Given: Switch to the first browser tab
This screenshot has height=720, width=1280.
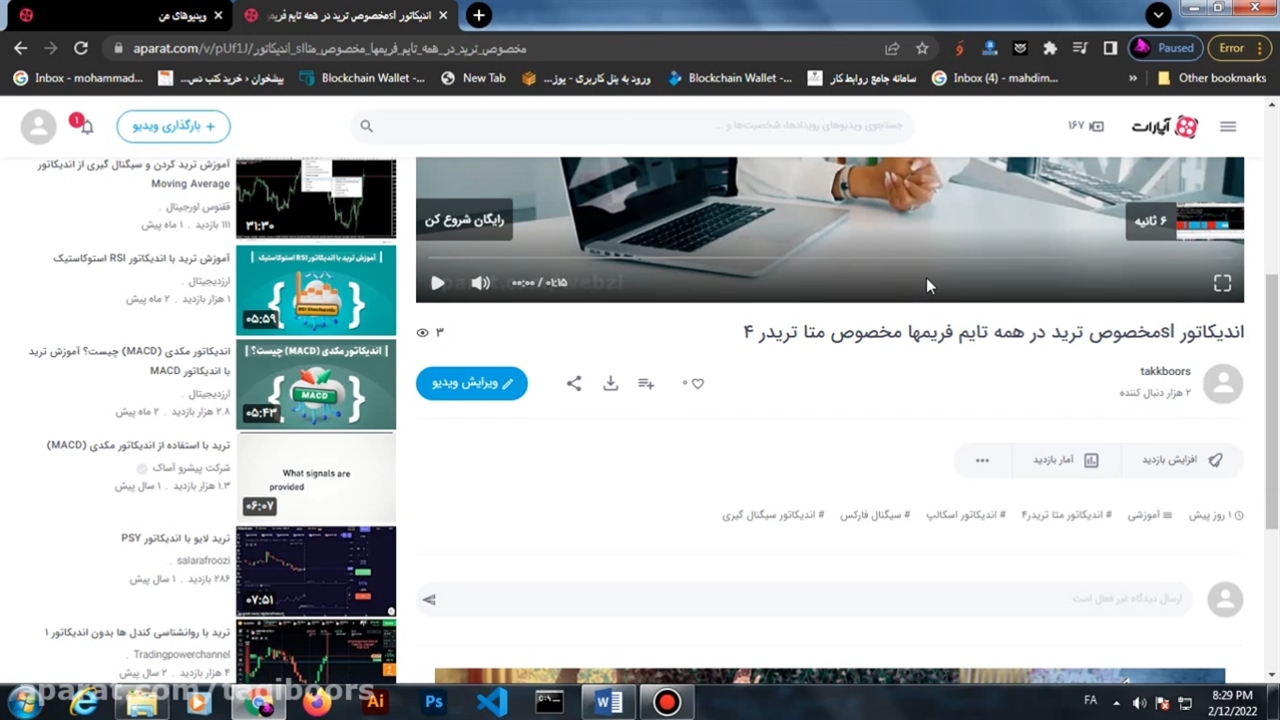Looking at the screenshot, I should point(120,15).
